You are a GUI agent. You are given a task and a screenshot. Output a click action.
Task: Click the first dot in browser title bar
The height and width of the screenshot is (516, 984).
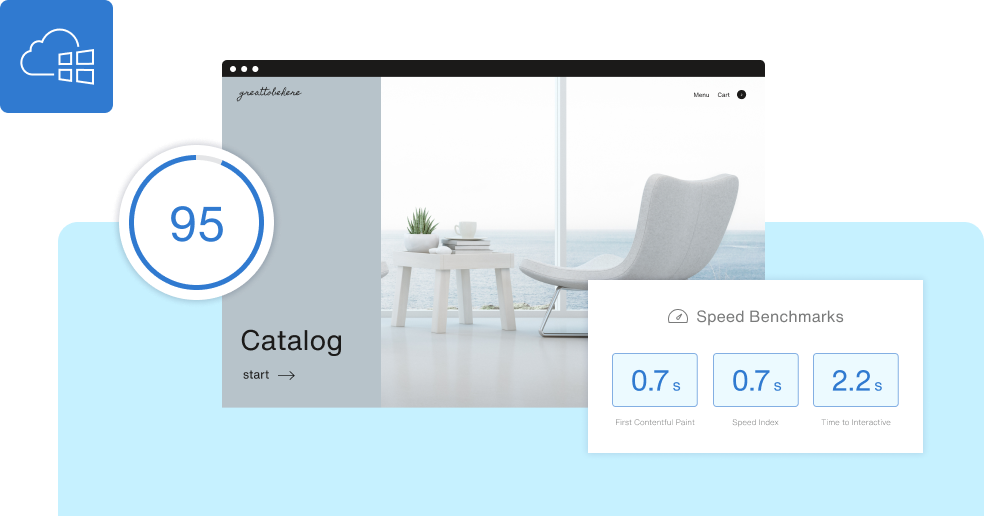(233, 69)
